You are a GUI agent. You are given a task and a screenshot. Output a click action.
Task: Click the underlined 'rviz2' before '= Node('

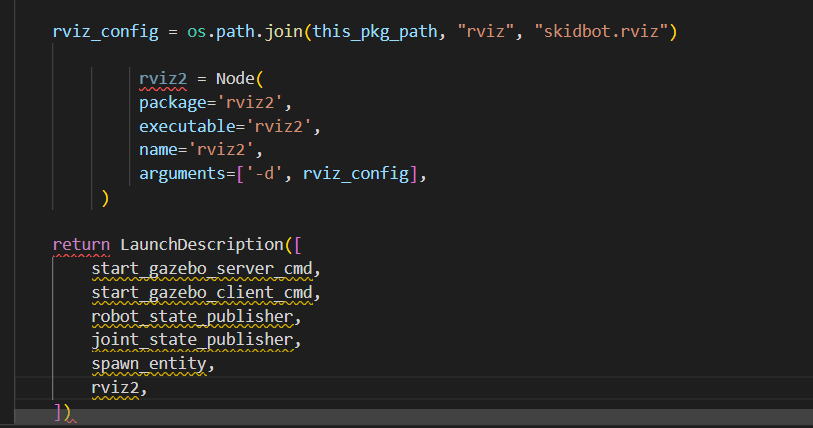coord(163,79)
